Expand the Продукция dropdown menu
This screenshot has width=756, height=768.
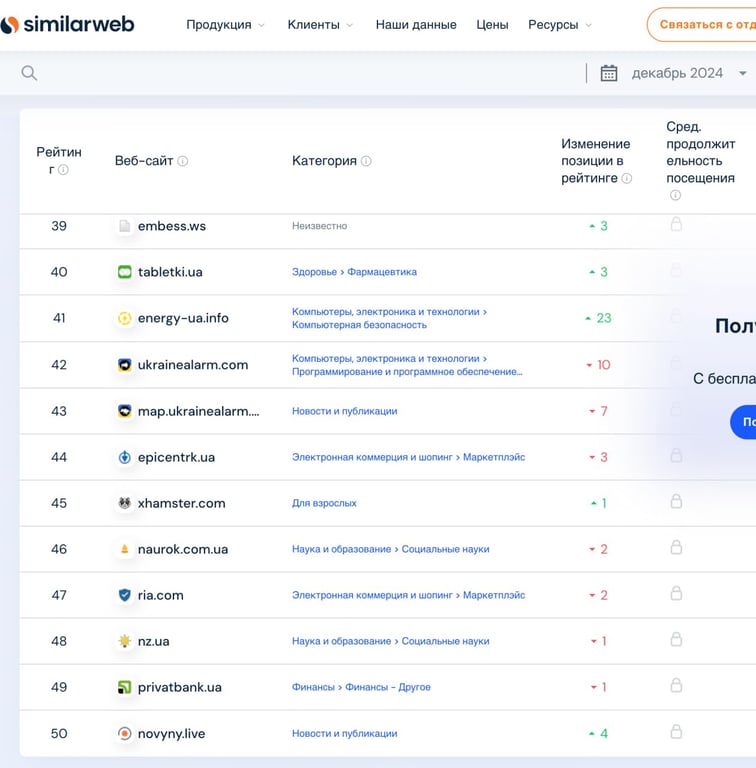click(225, 25)
